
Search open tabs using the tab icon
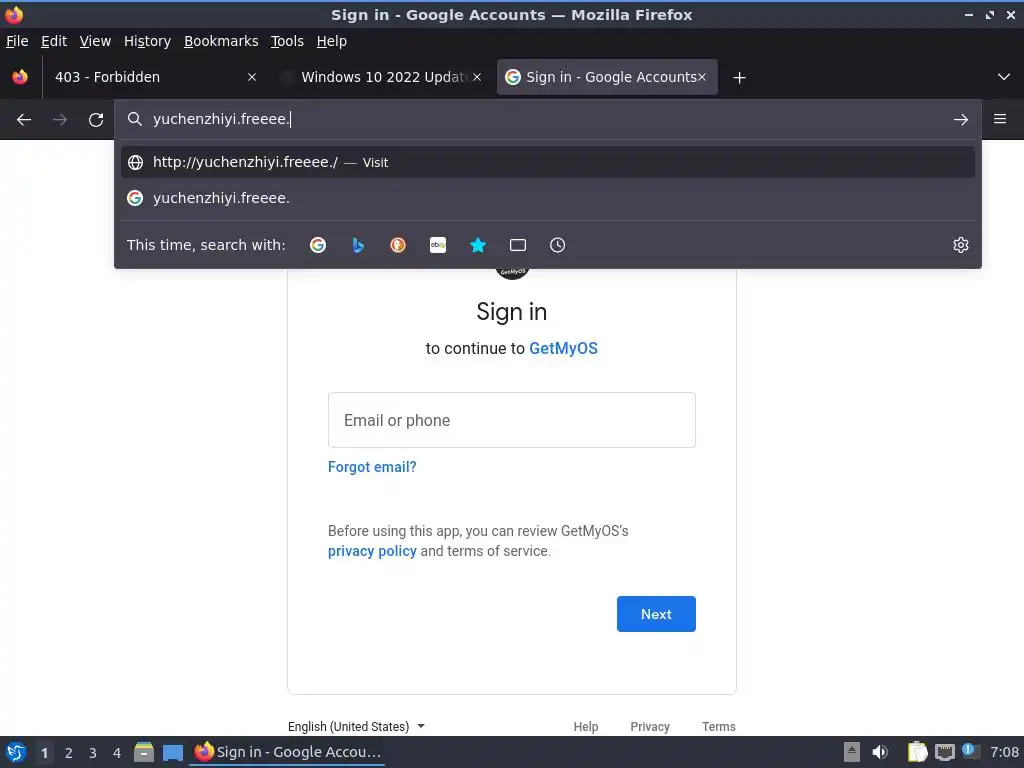coord(518,245)
